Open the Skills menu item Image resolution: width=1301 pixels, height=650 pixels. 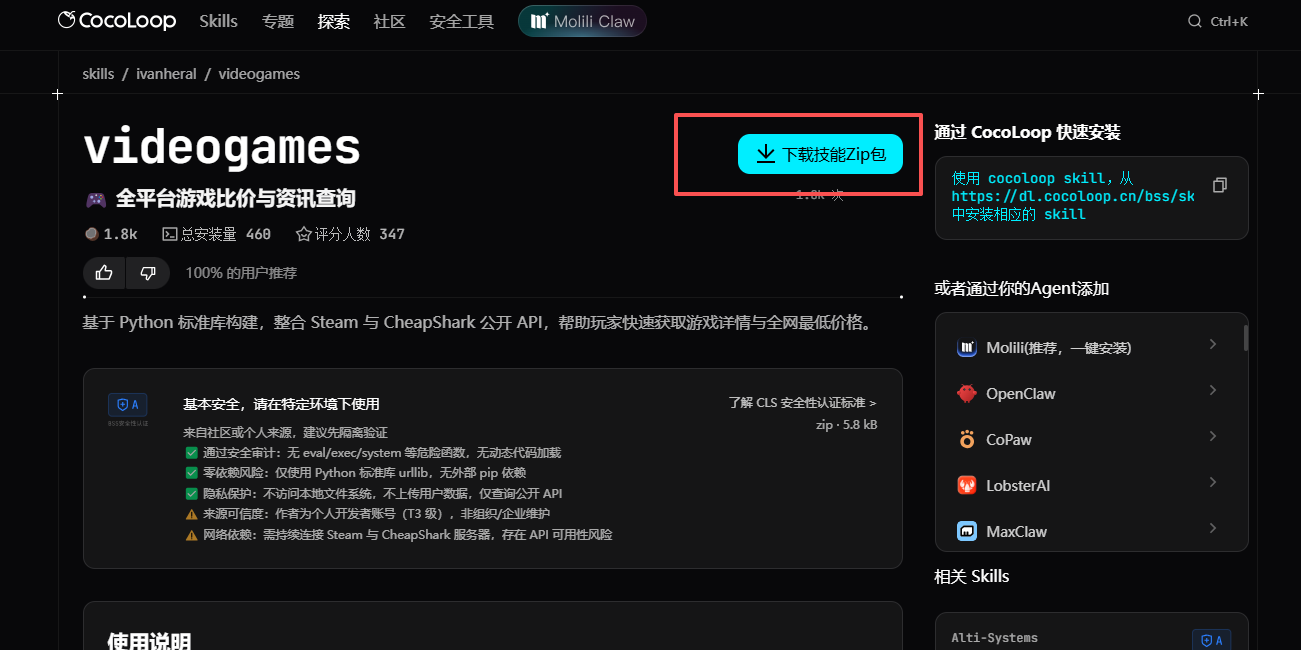click(218, 21)
